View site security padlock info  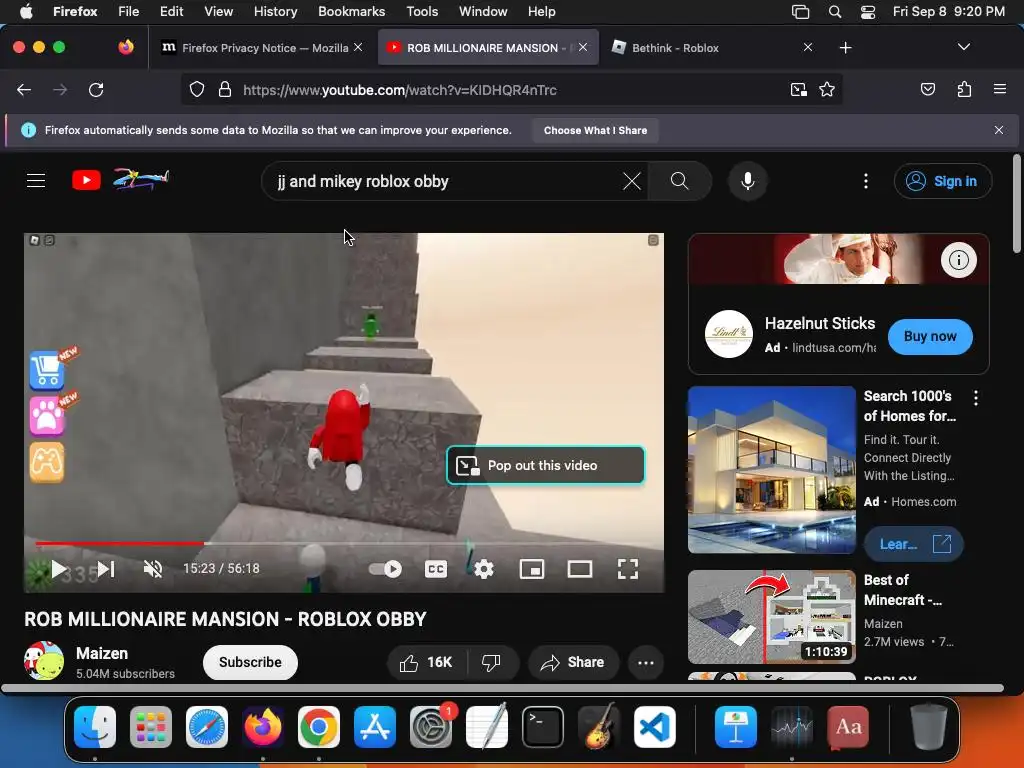tap(225, 89)
